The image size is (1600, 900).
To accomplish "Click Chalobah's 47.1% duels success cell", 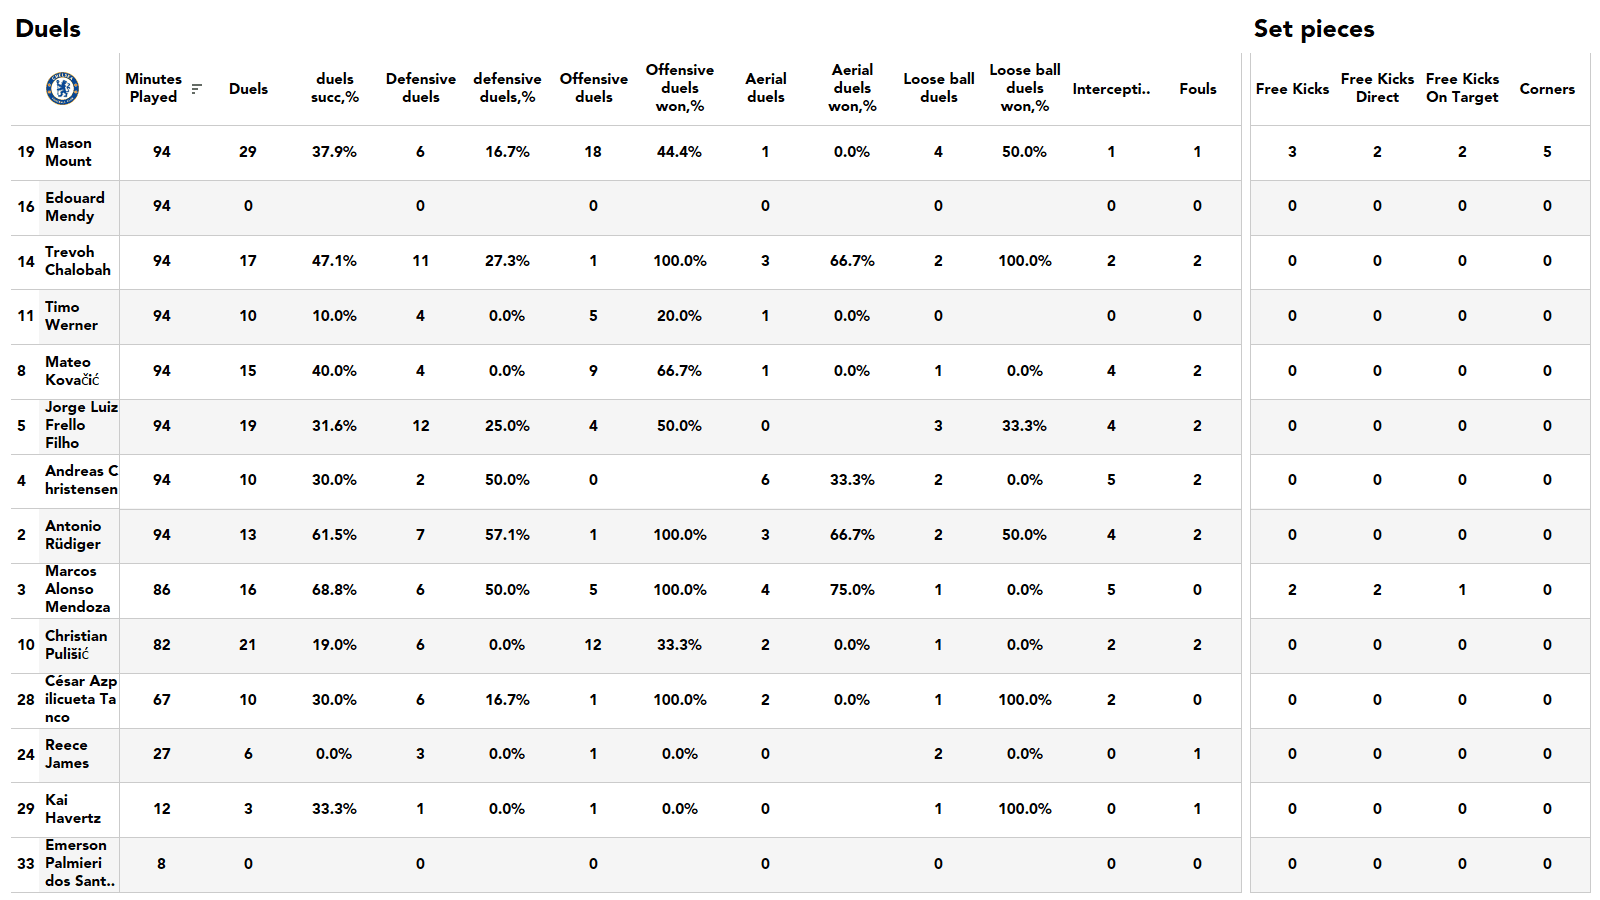I will point(334,261).
